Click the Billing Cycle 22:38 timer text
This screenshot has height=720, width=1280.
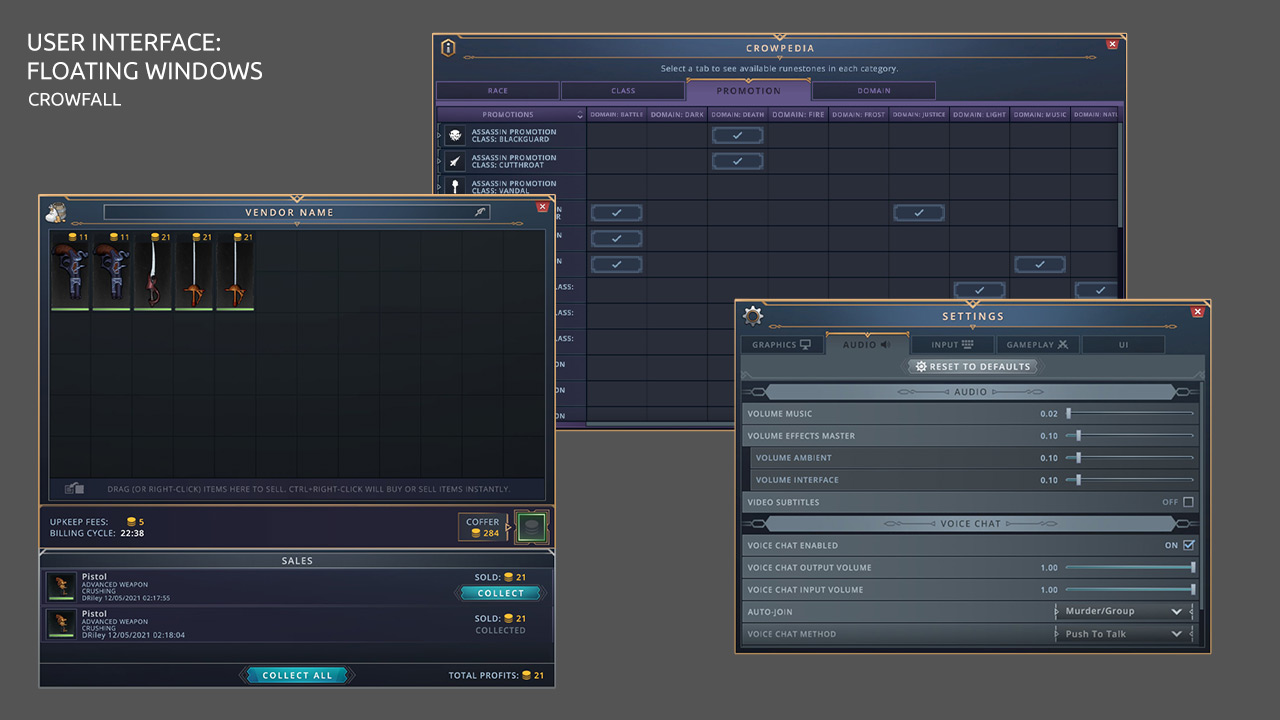pos(132,533)
